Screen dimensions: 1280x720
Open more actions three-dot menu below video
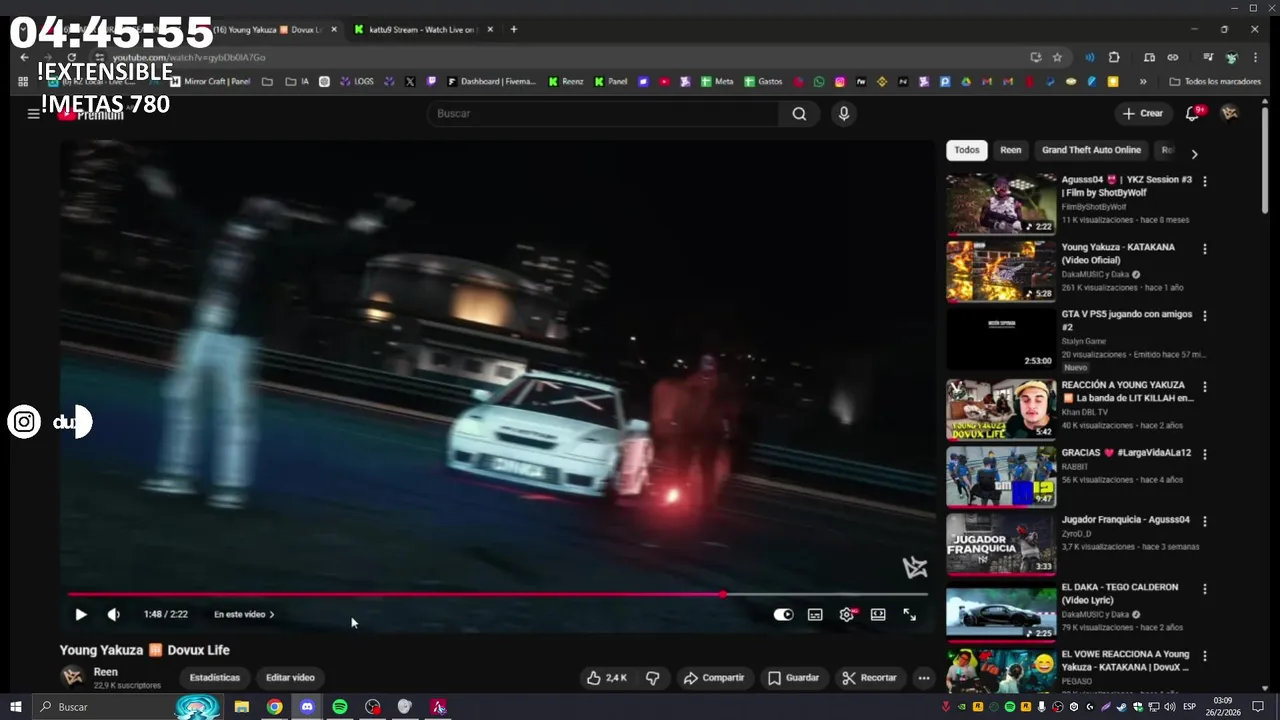(x=924, y=678)
